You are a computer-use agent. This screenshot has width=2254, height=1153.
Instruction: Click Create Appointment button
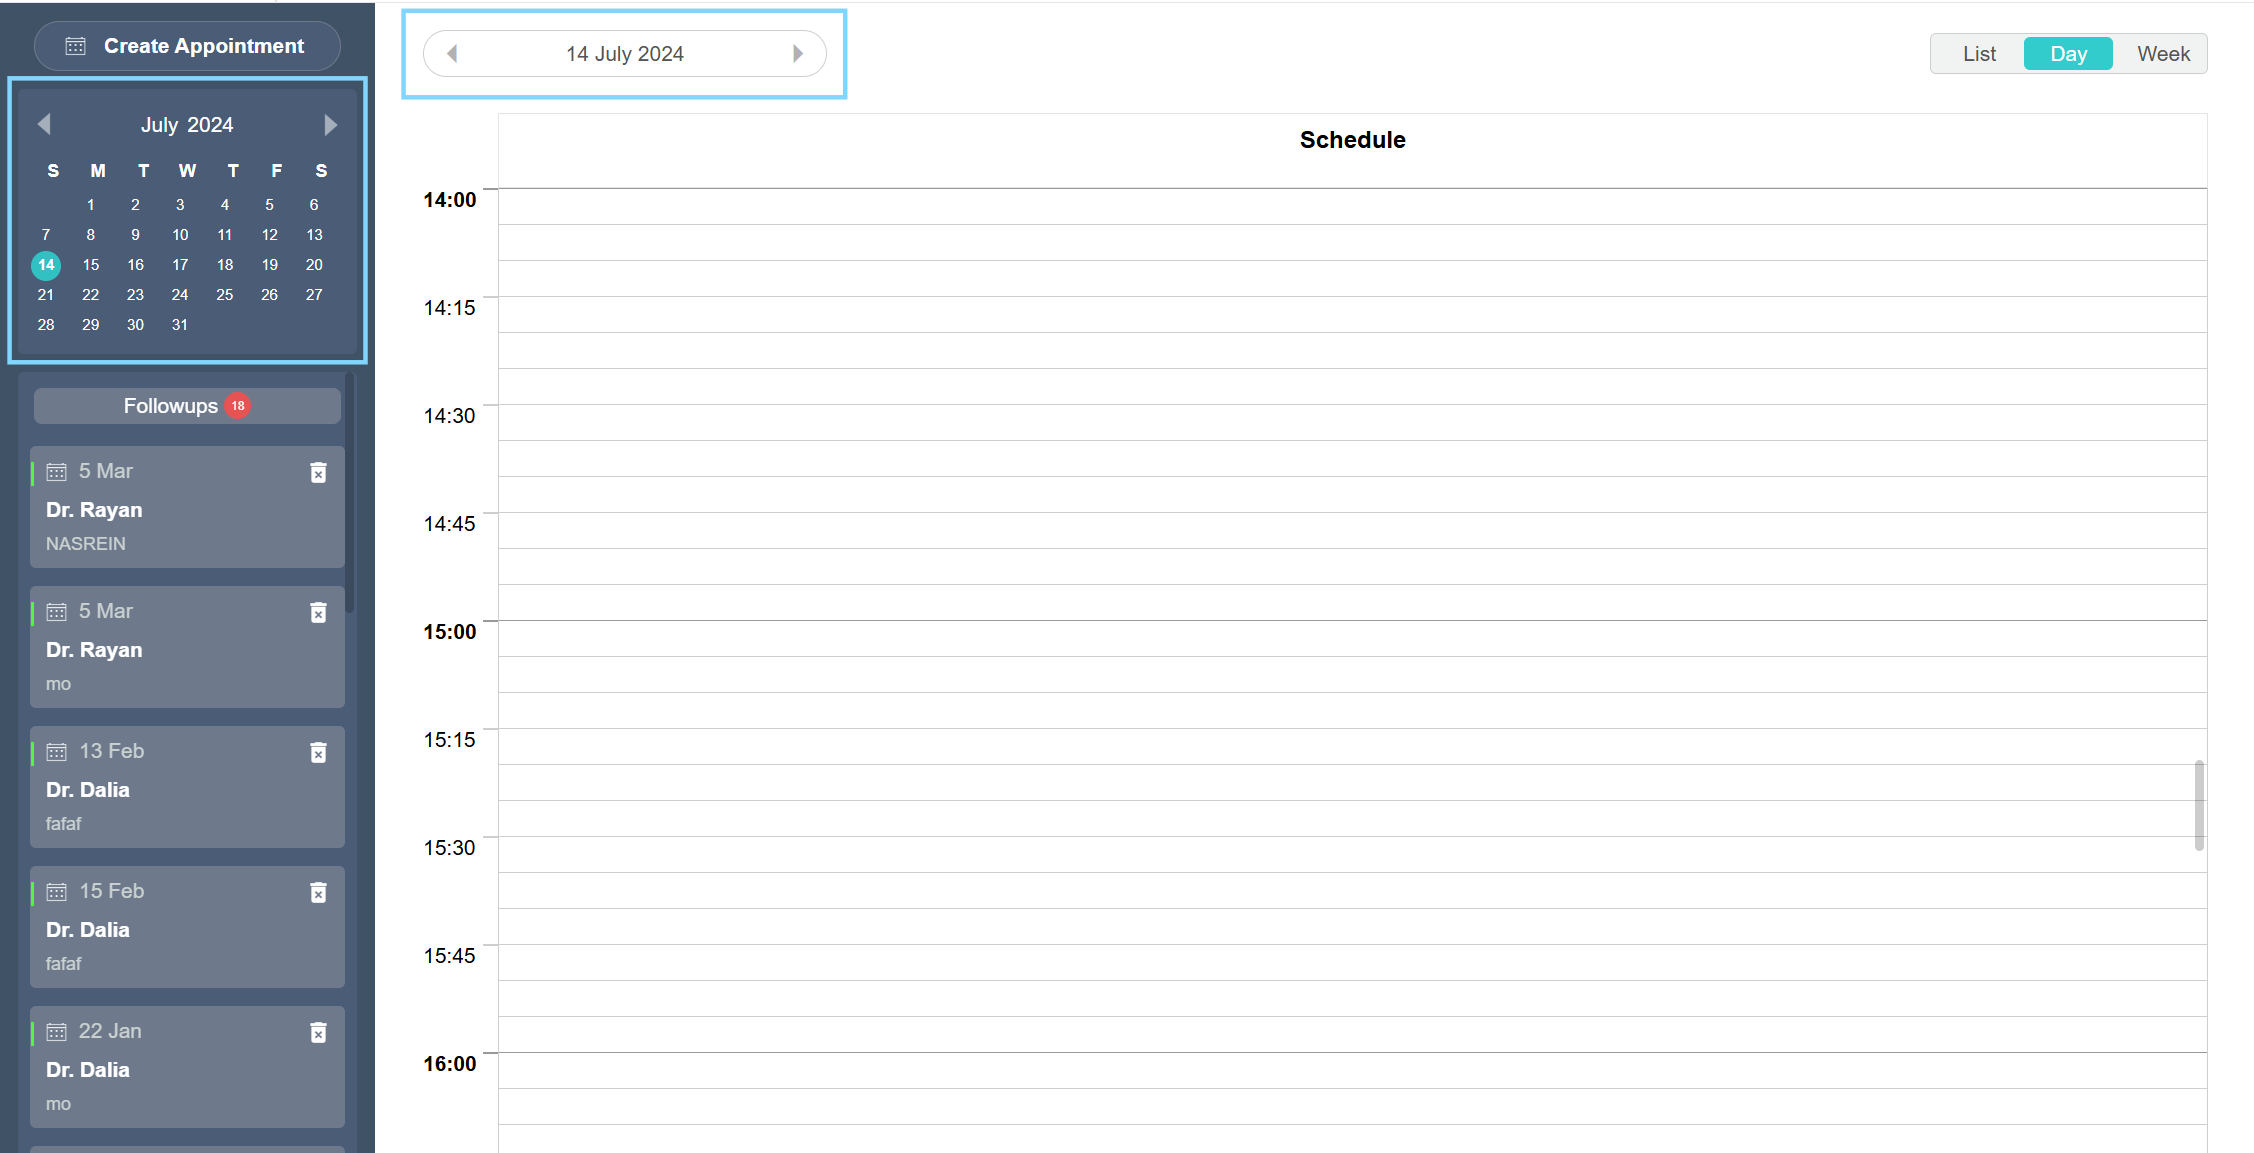[x=187, y=46]
